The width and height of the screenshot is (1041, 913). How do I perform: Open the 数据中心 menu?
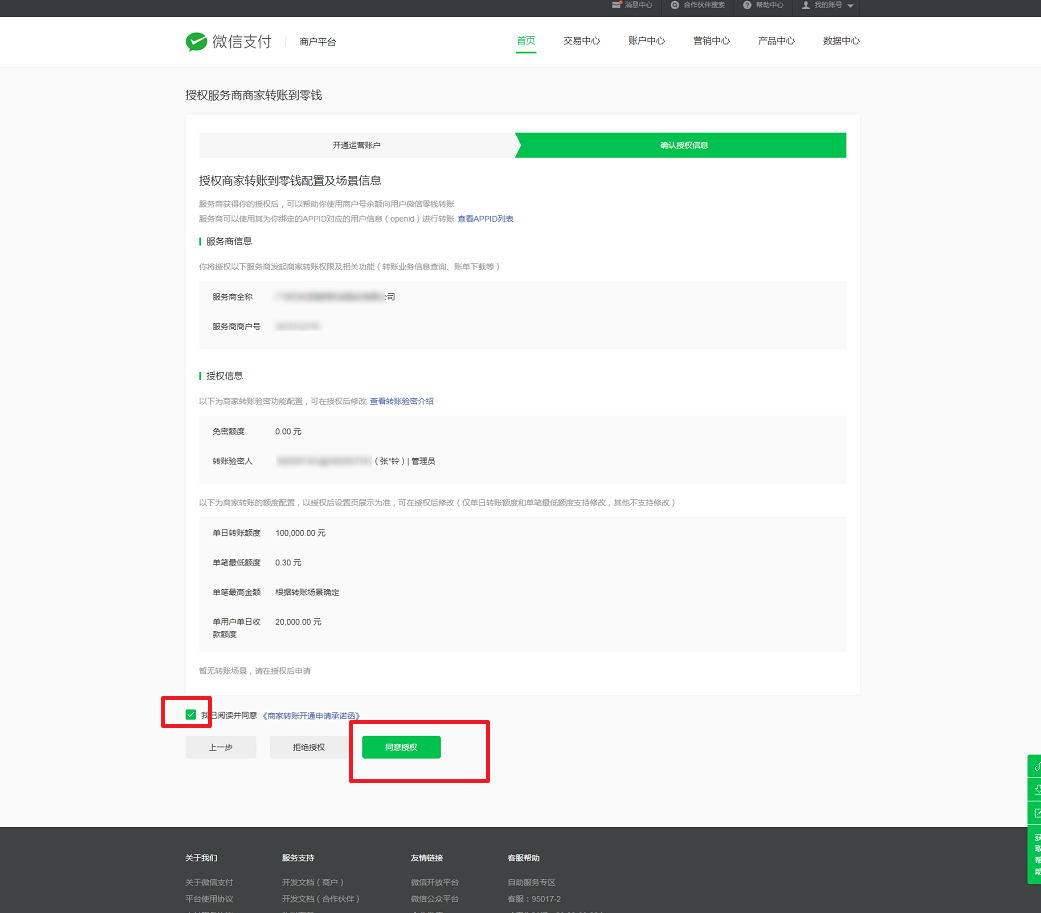click(x=841, y=41)
